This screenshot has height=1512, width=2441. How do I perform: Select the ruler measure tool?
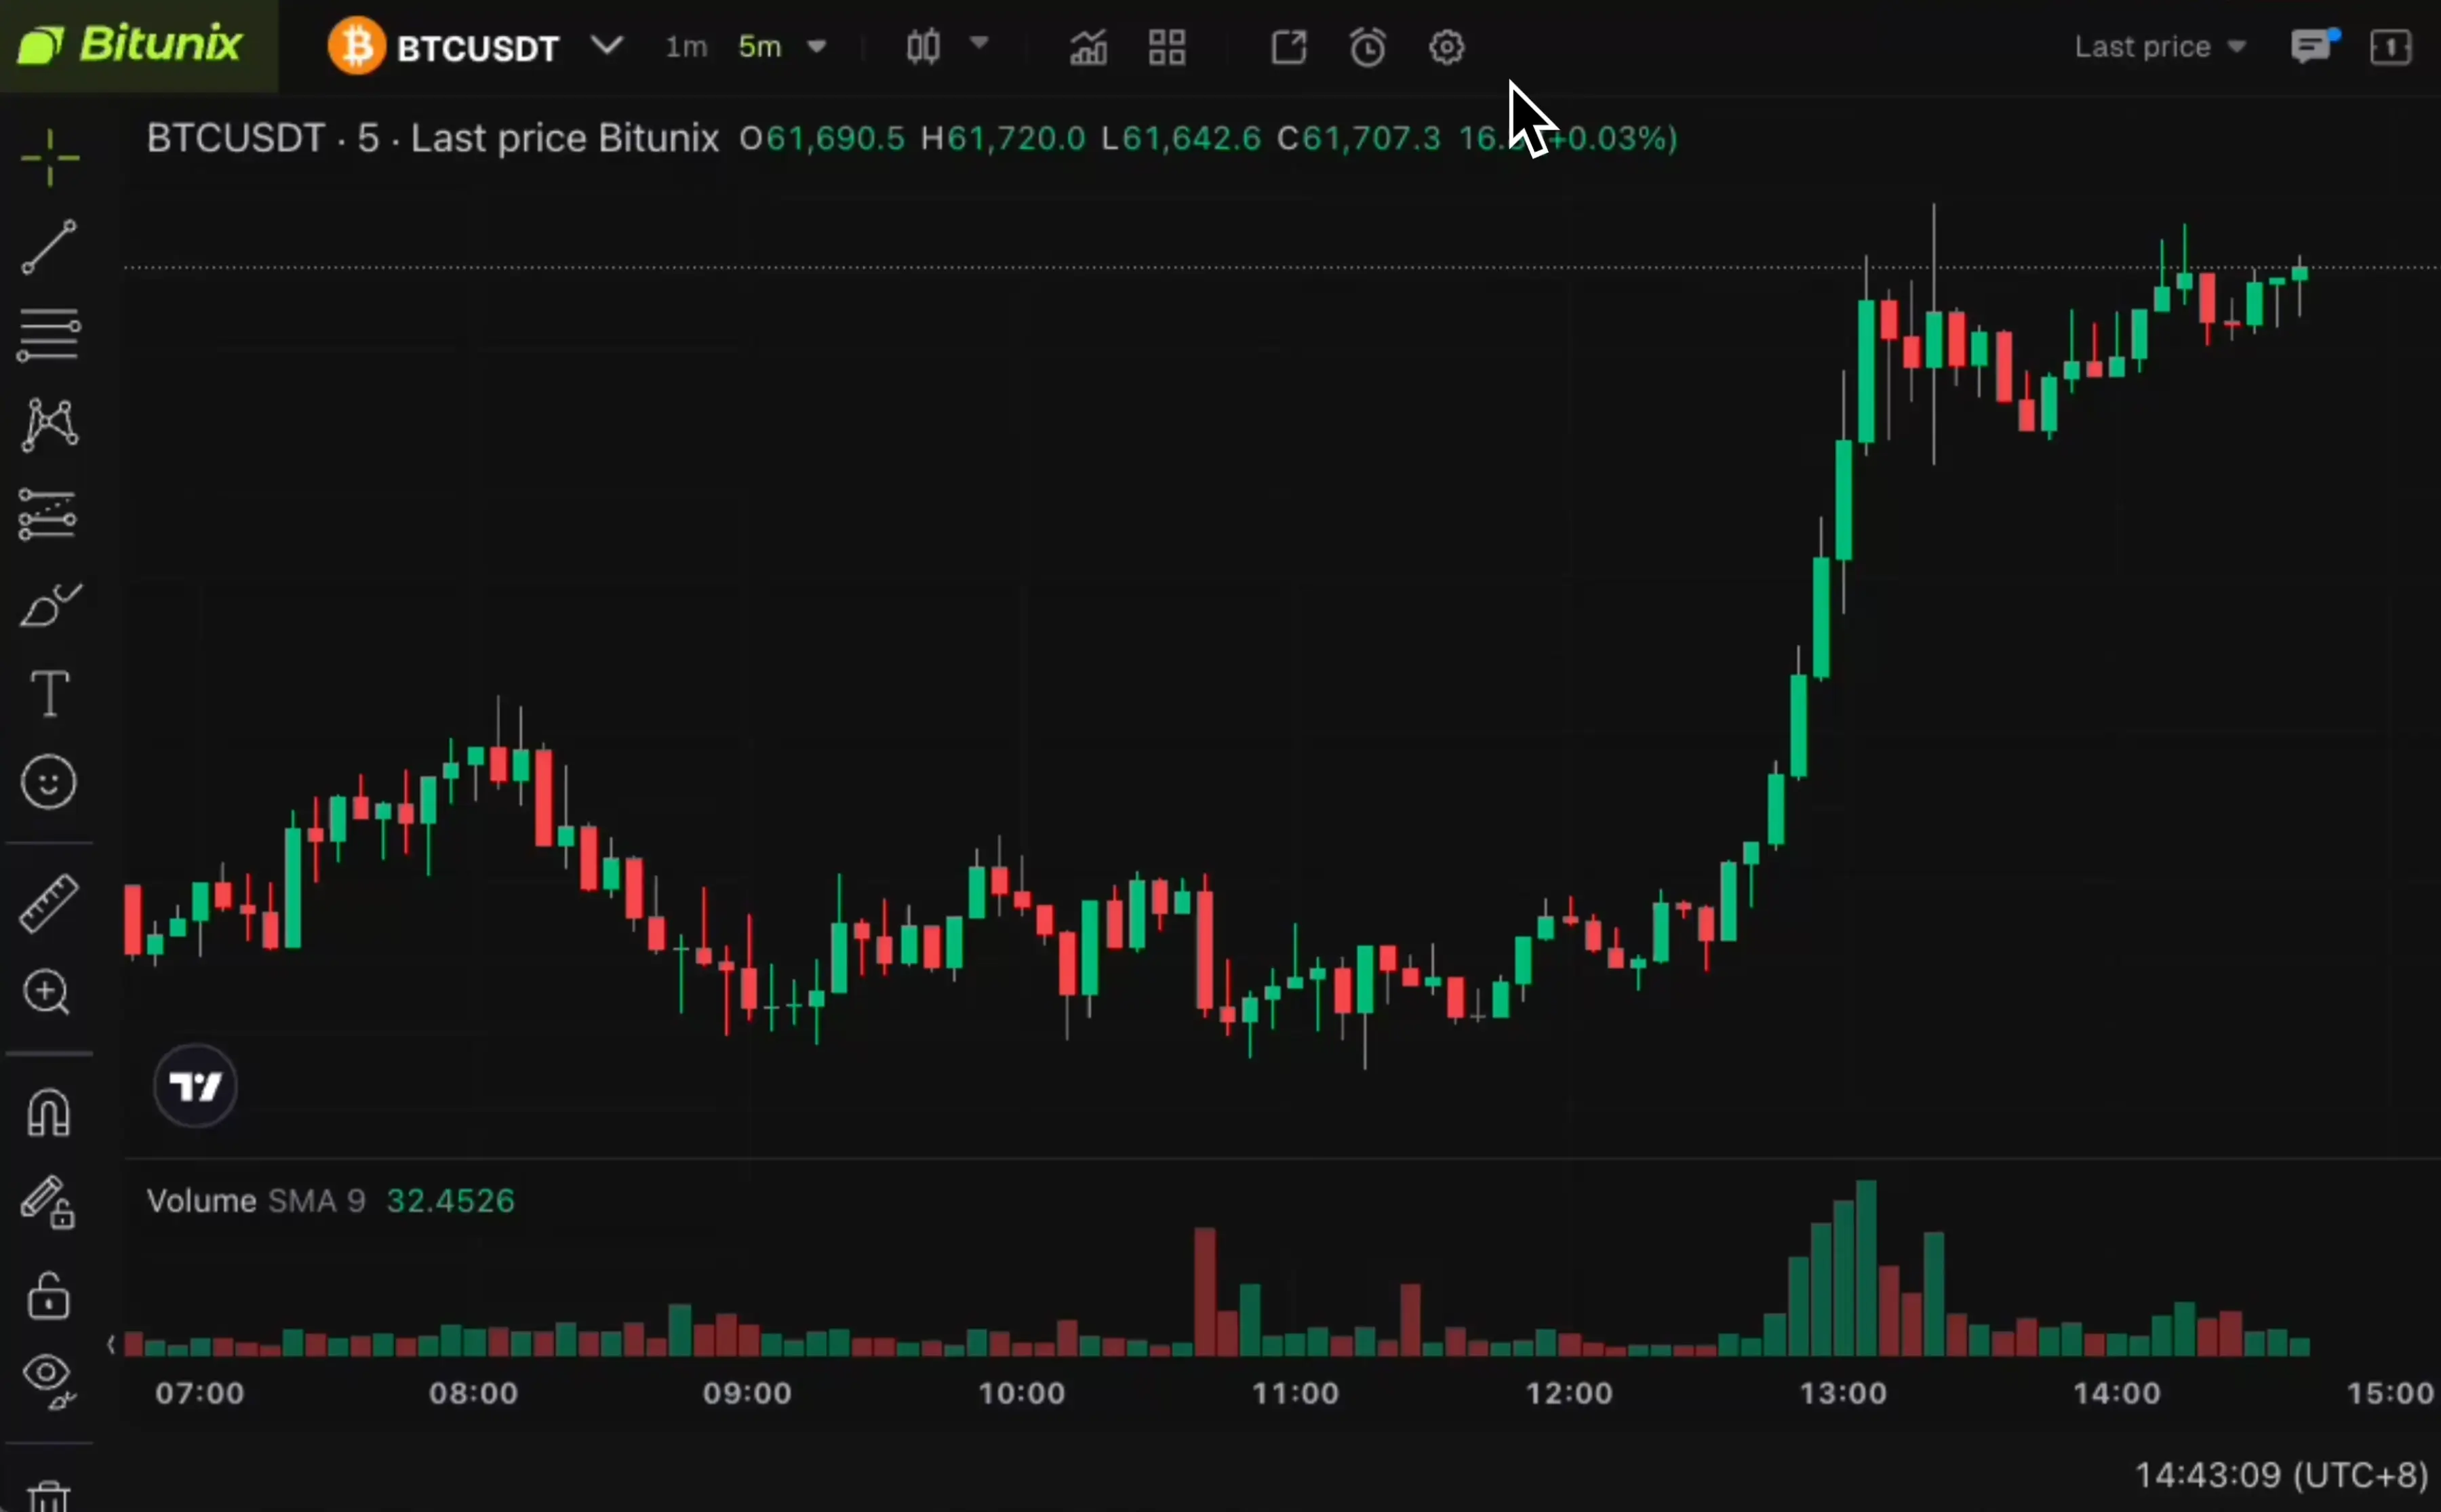point(49,903)
